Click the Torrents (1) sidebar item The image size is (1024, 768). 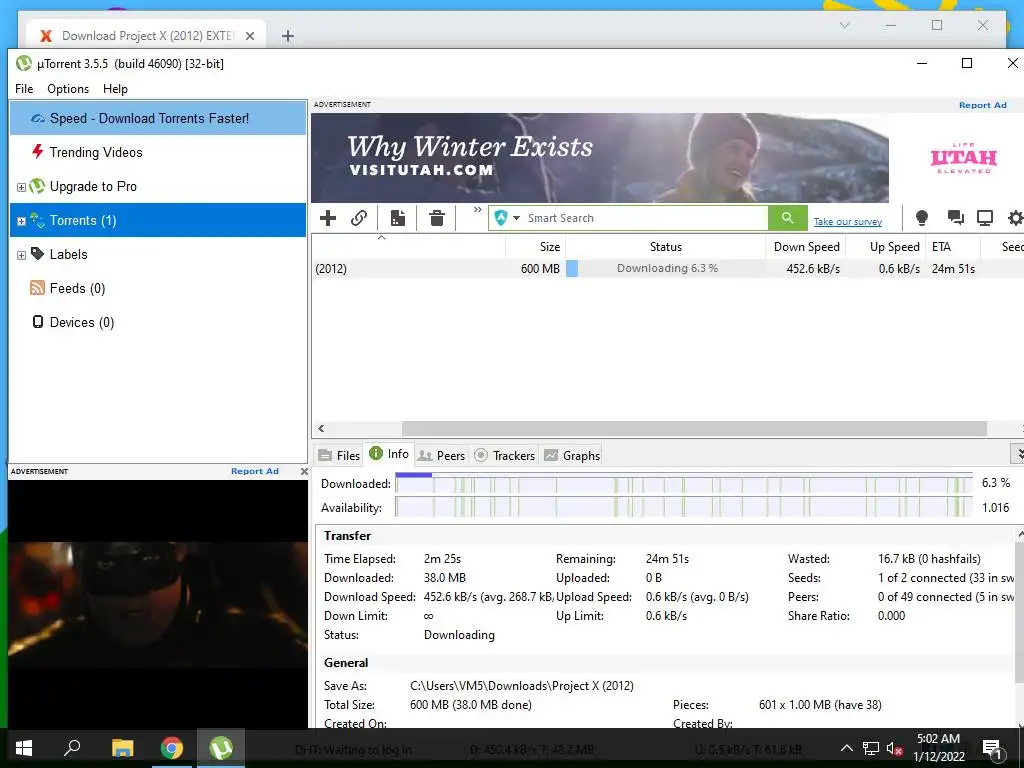tap(158, 220)
